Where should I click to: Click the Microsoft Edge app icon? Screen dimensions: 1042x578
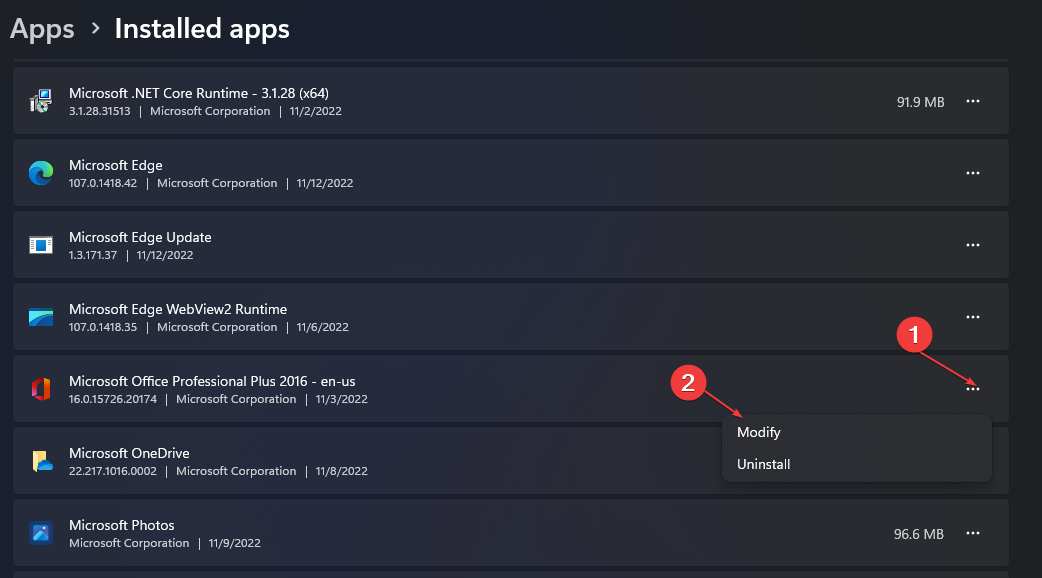41,173
